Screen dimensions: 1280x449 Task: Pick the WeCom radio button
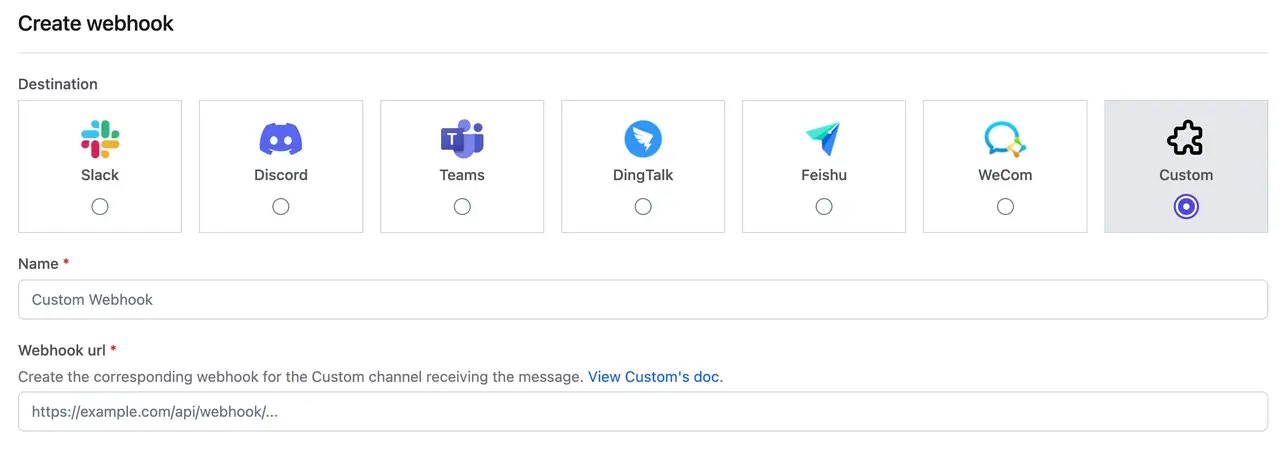click(x=1005, y=206)
